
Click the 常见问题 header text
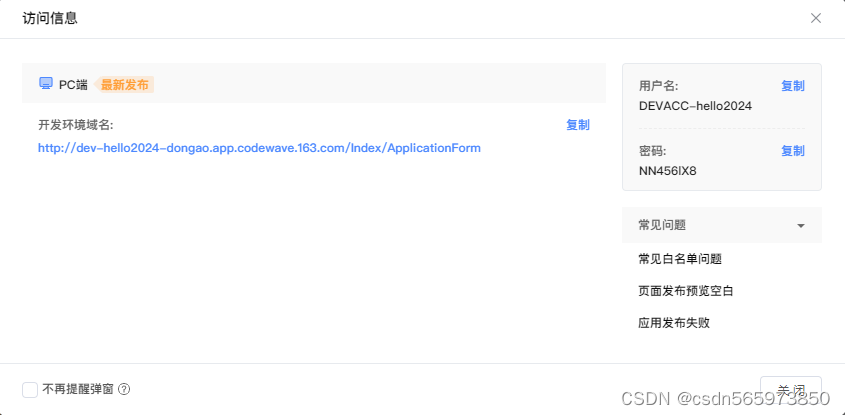tap(662, 225)
